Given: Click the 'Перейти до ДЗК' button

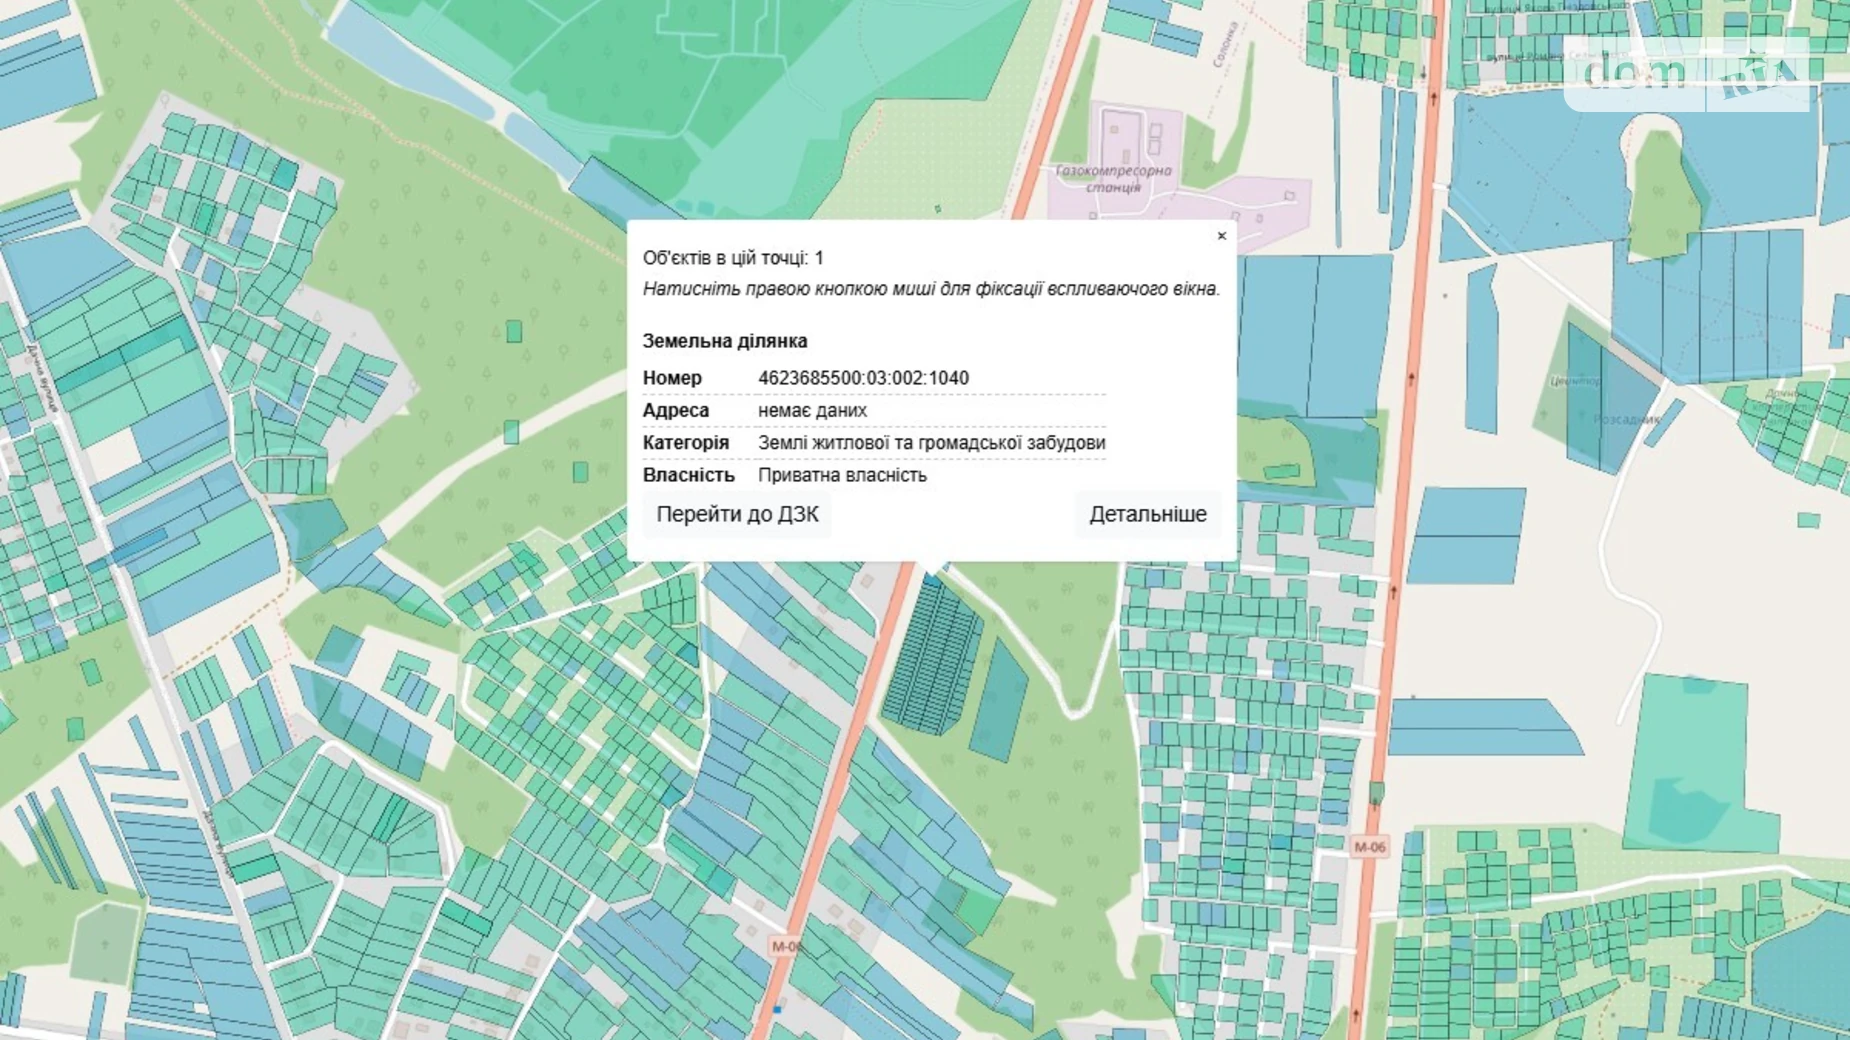Looking at the screenshot, I should [737, 514].
